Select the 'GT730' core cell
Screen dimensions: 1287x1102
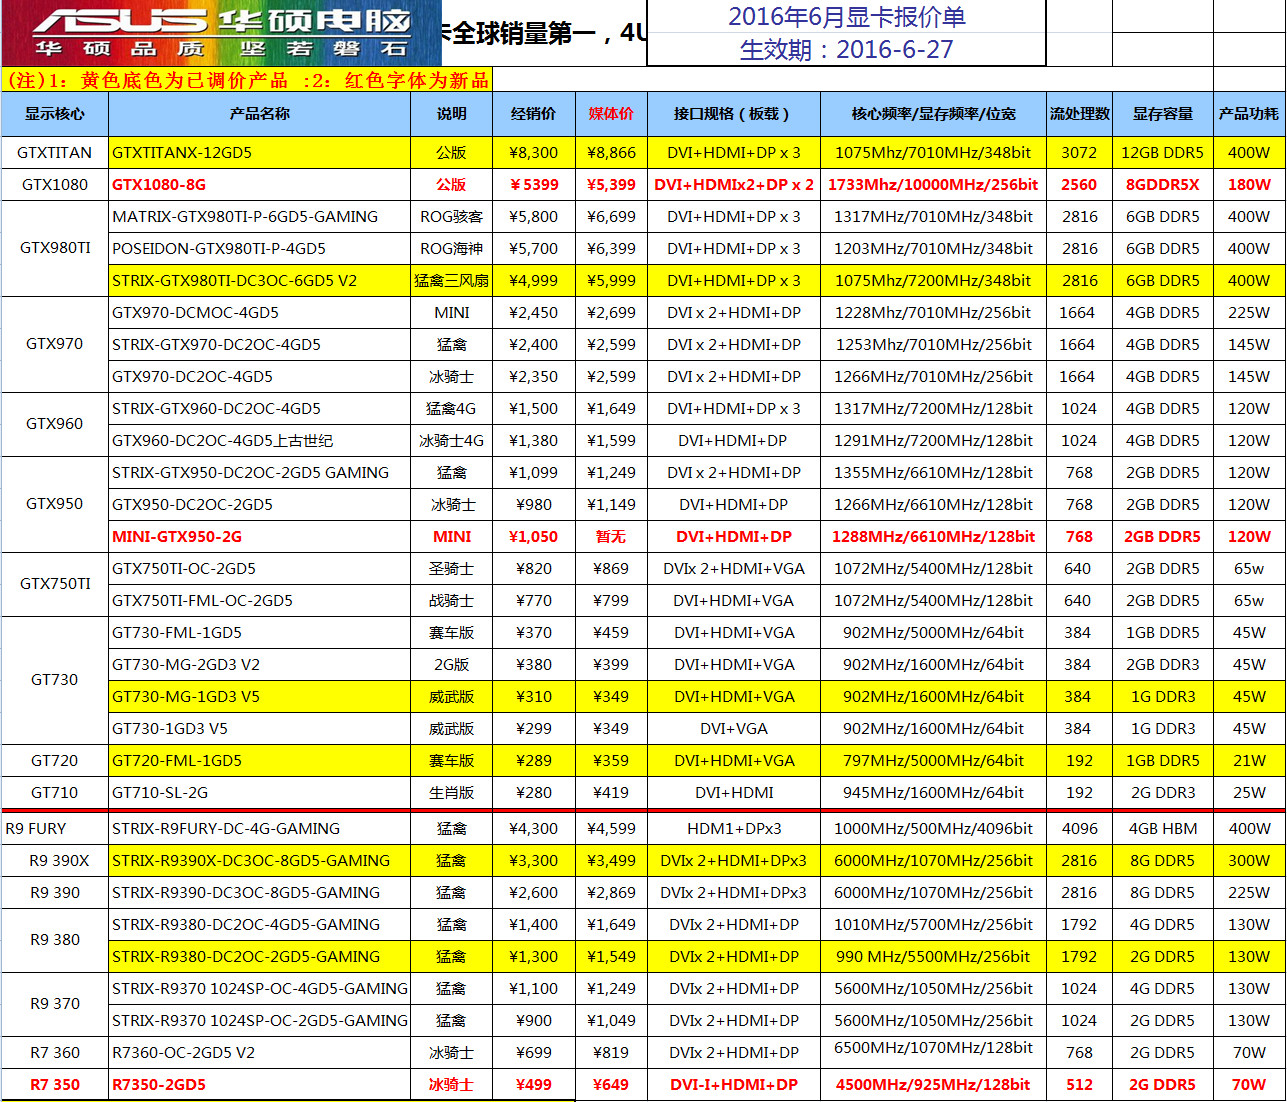(x=55, y=680)
